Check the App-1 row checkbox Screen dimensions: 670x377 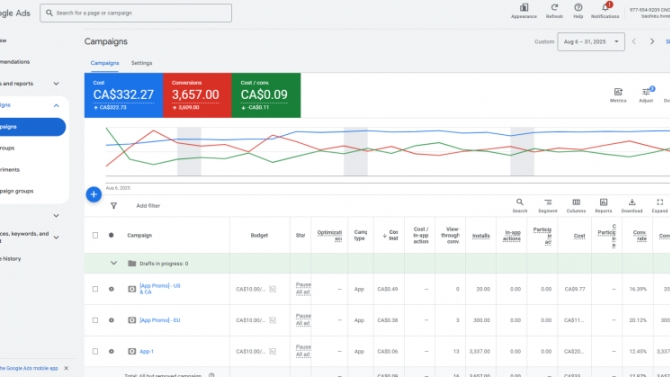coord(95,351)
